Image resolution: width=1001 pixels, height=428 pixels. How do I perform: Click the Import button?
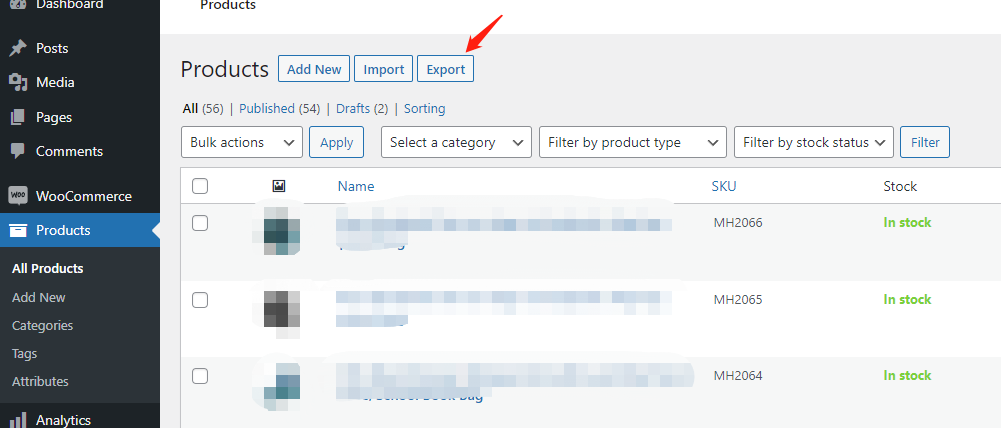(x=384, y=68)
